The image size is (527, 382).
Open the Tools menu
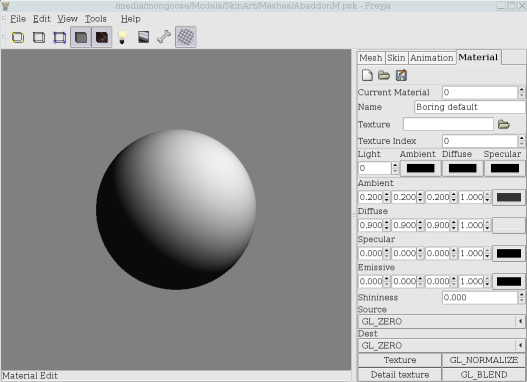95,19
